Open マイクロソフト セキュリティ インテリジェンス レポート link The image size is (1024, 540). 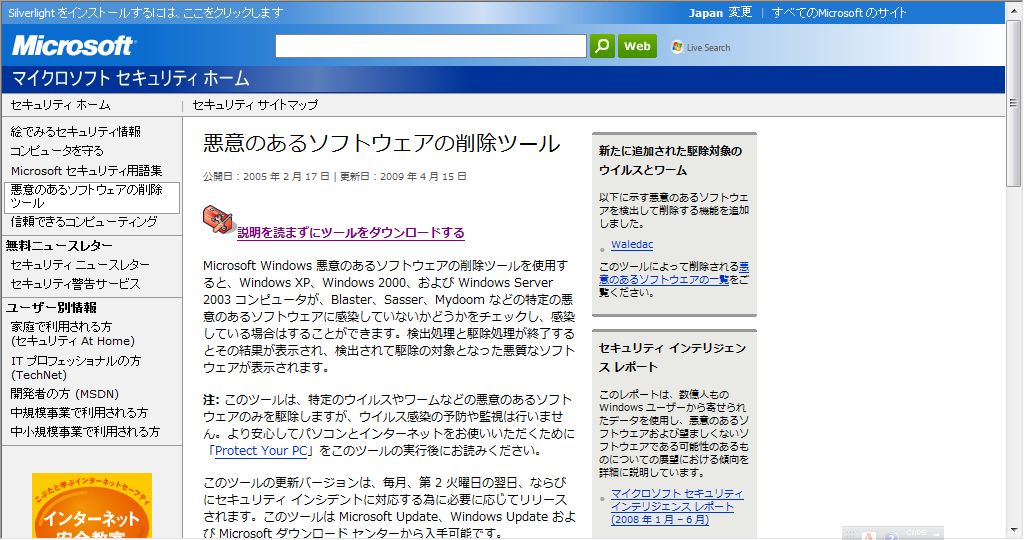click(x=677, y=507)
